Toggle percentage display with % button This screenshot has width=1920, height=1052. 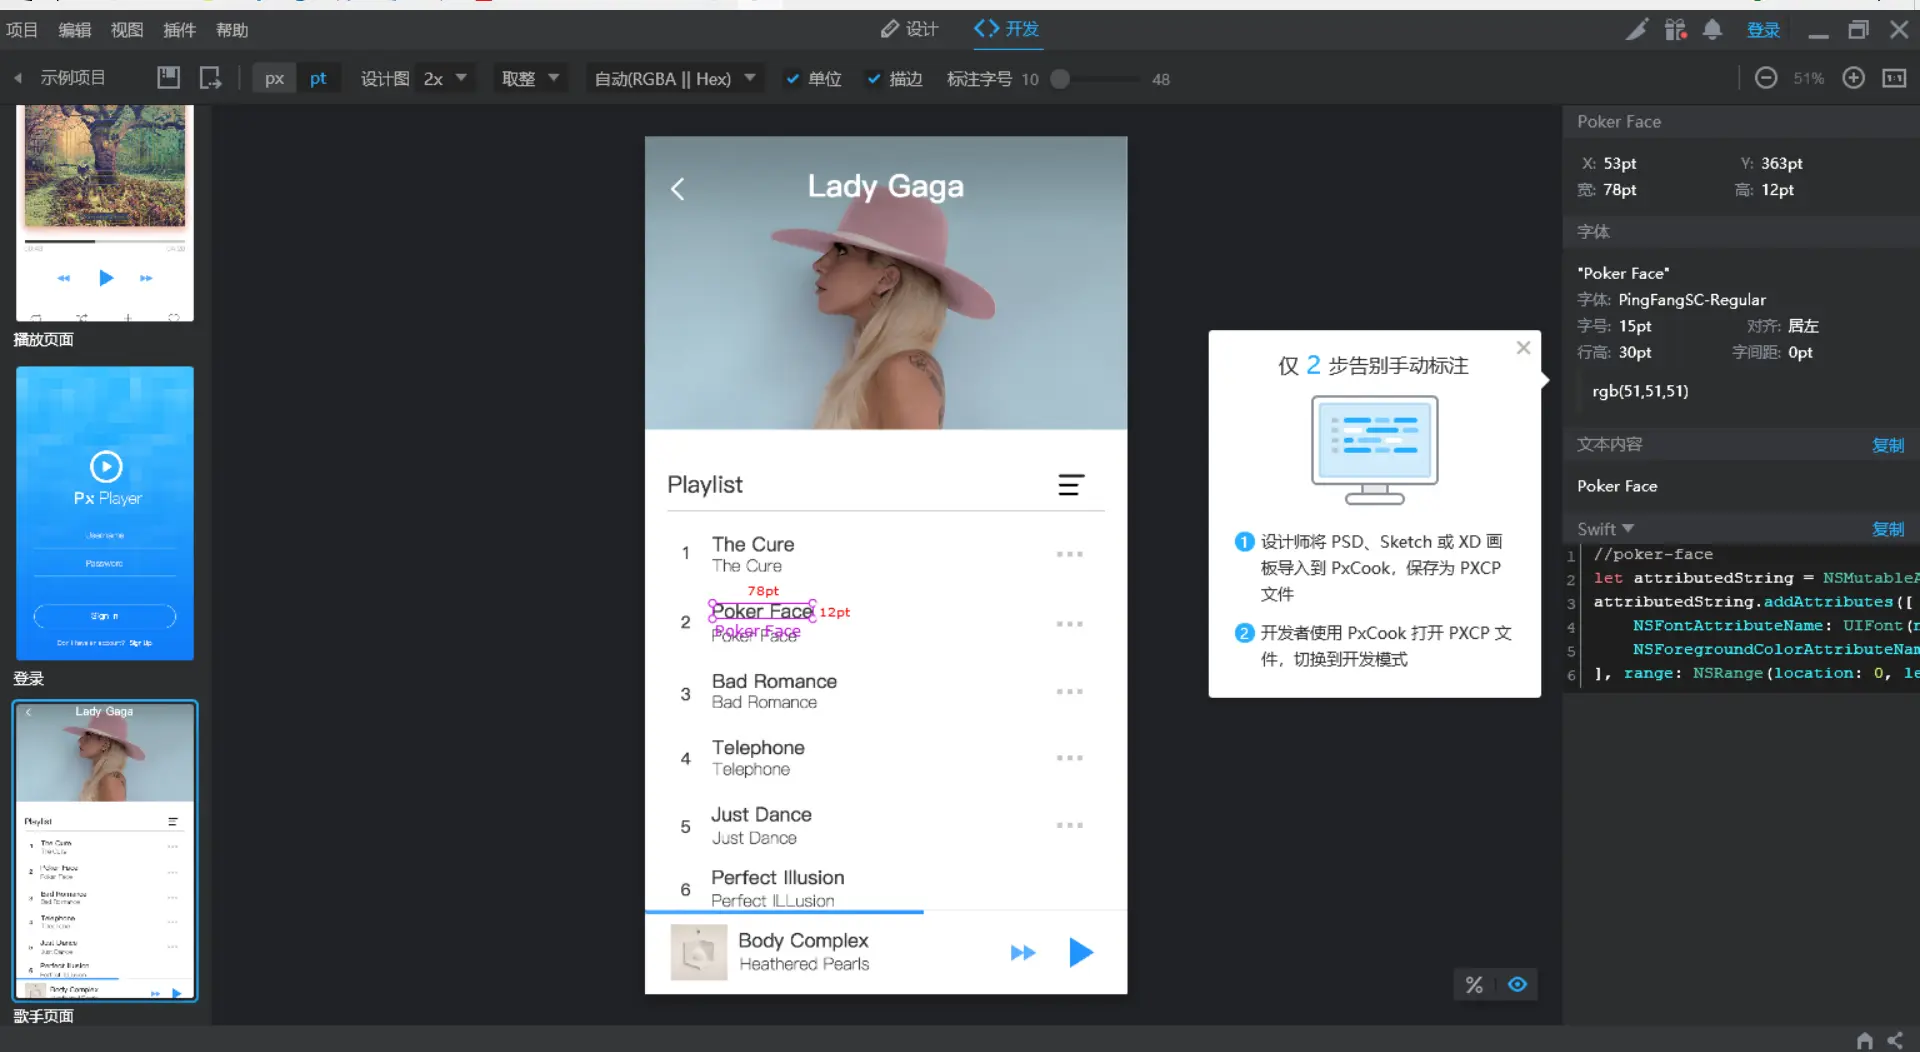(1474, 985)
